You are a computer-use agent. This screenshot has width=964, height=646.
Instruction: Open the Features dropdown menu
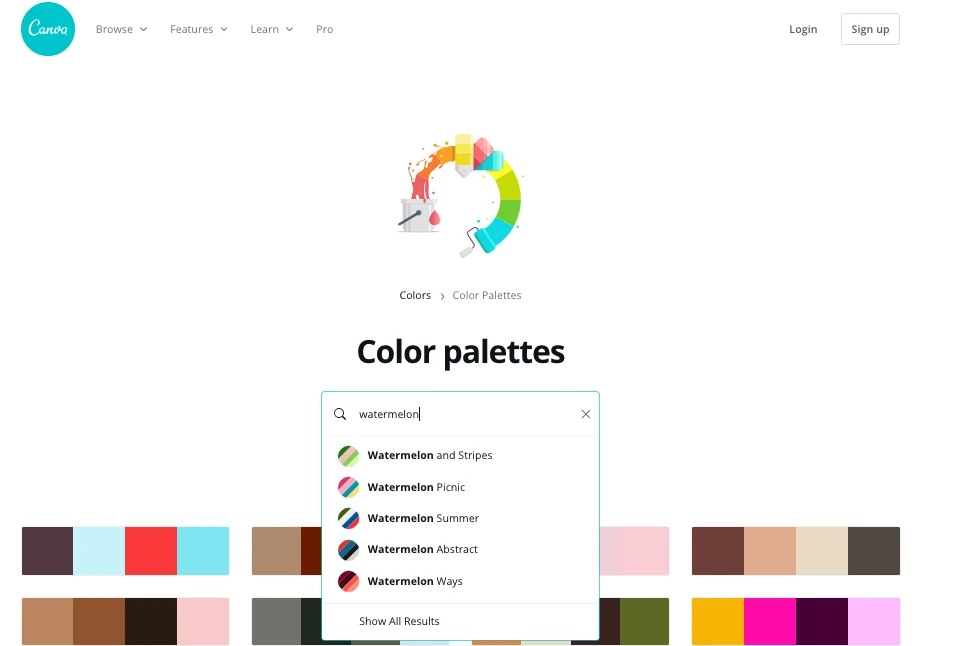click(198, 29)
